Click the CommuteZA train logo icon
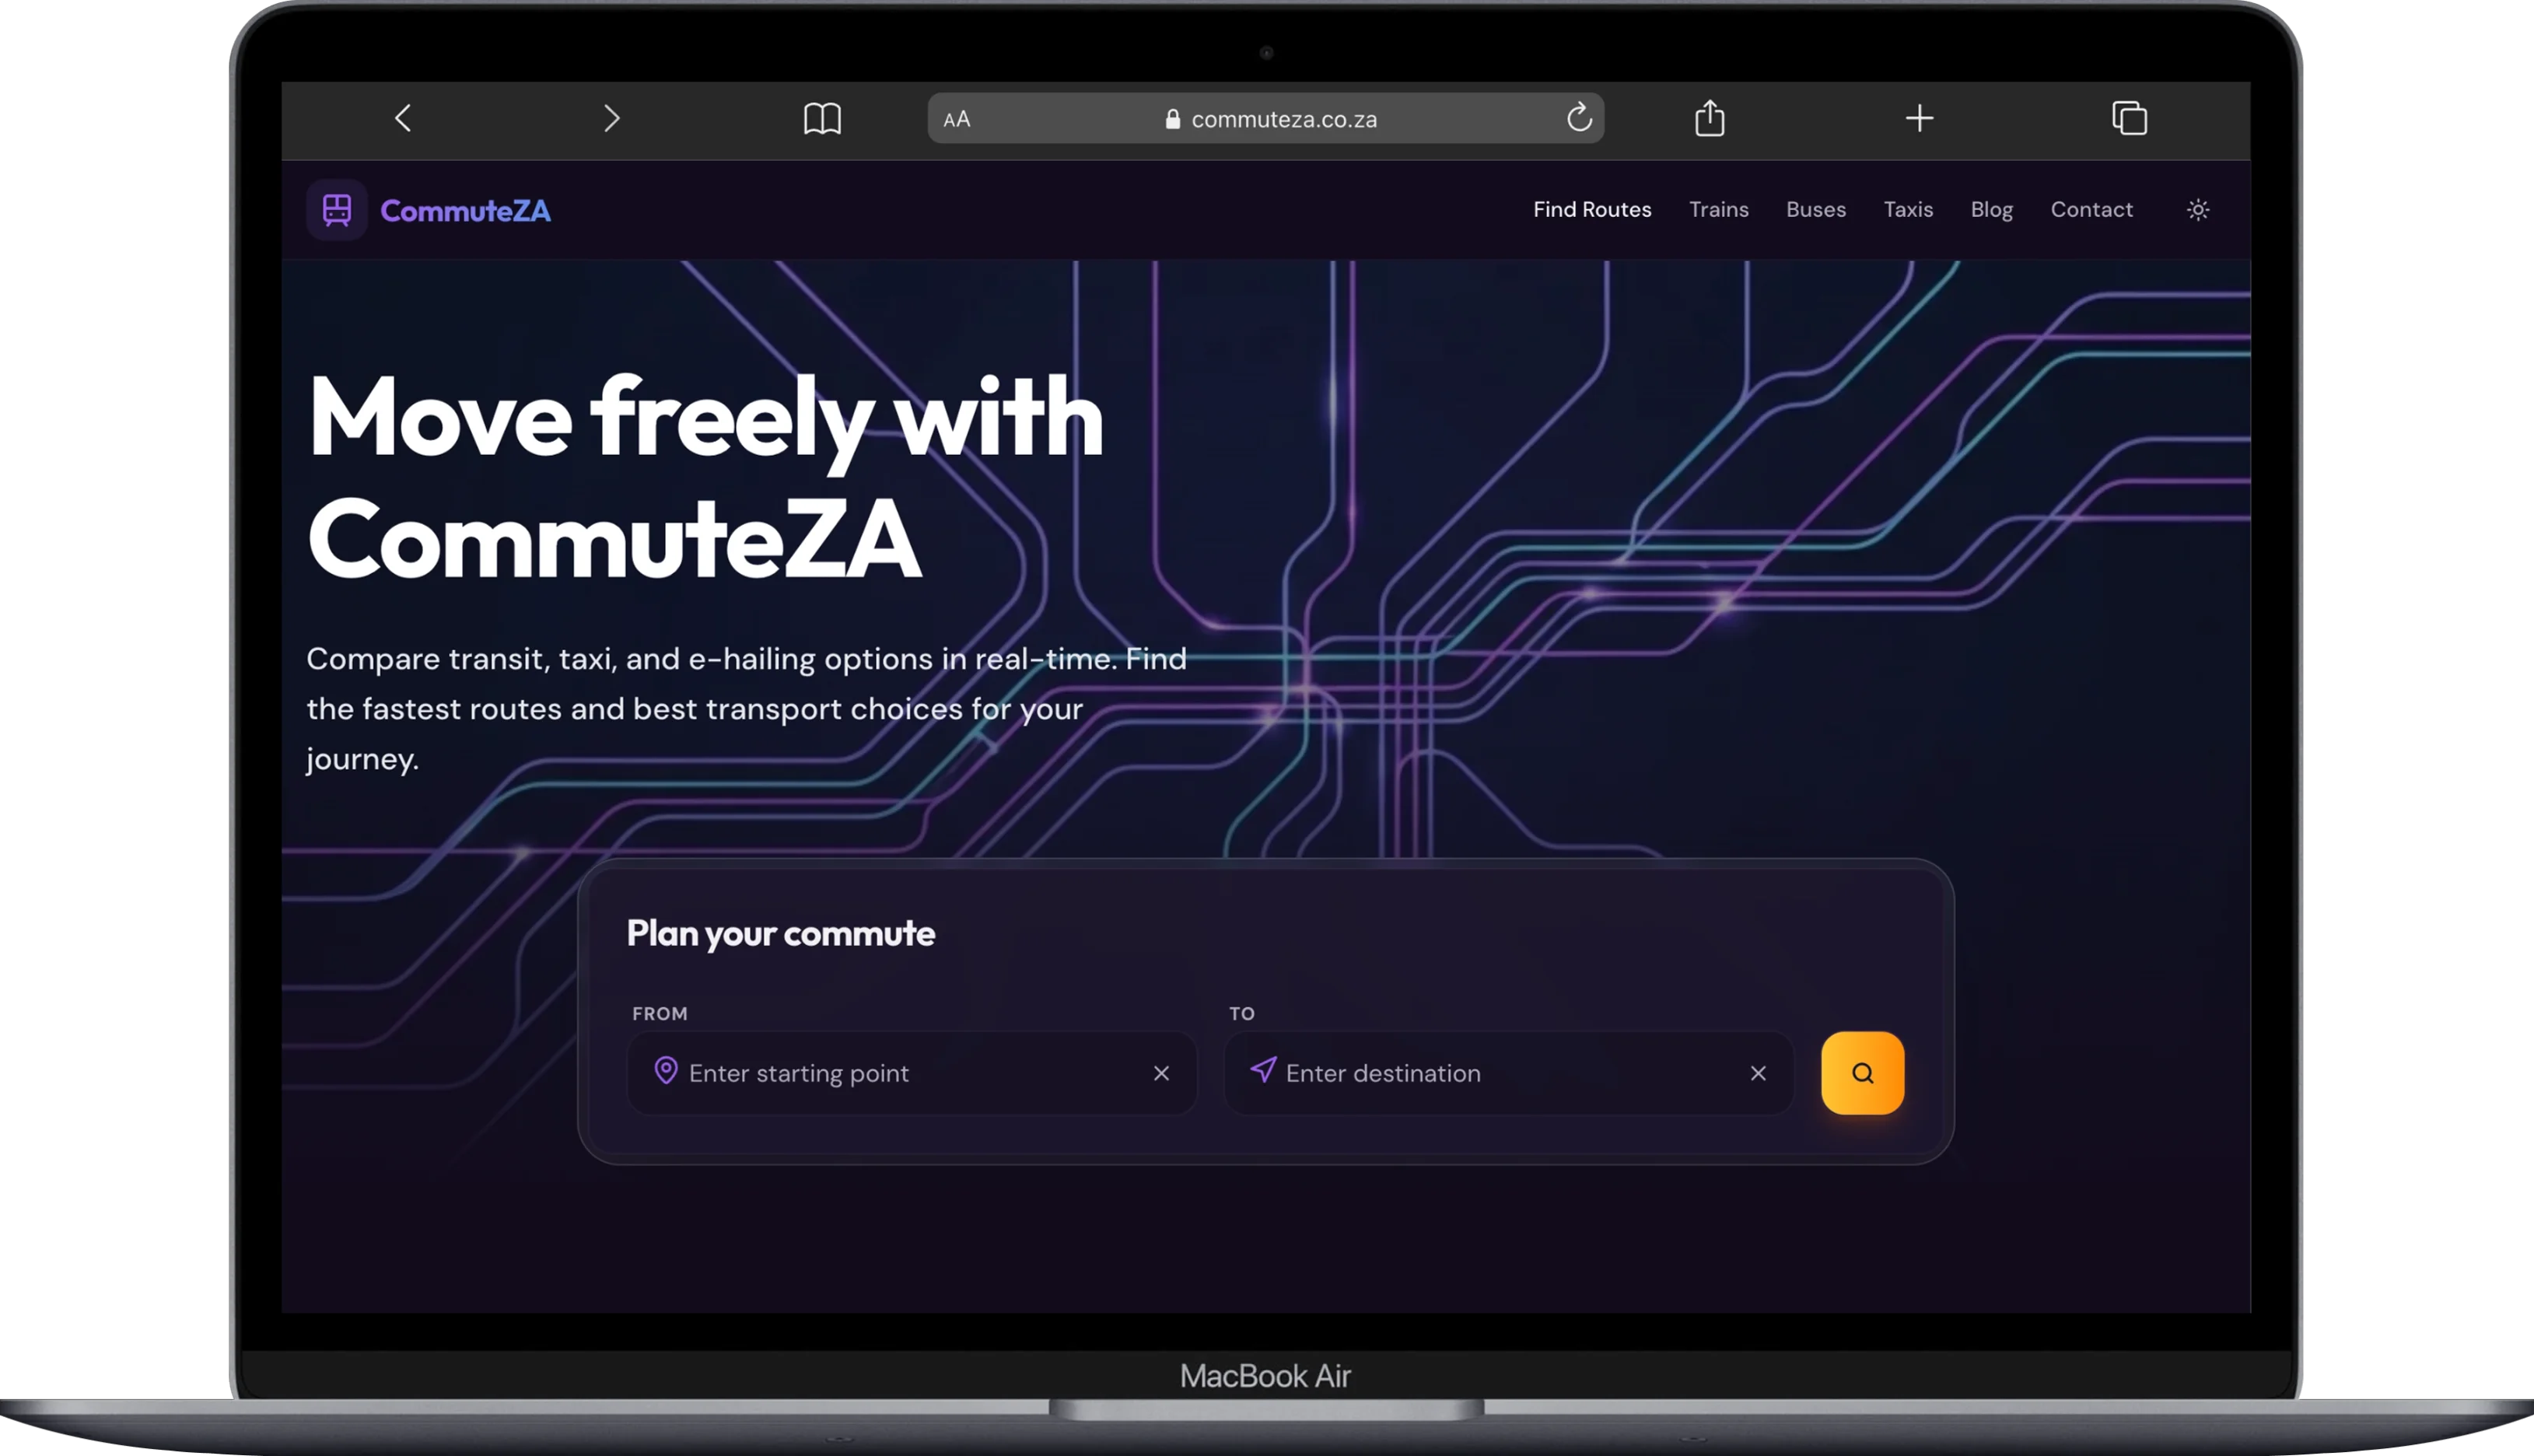The height and width of the screenshot is (1456, 2534). tap(337, 210)
